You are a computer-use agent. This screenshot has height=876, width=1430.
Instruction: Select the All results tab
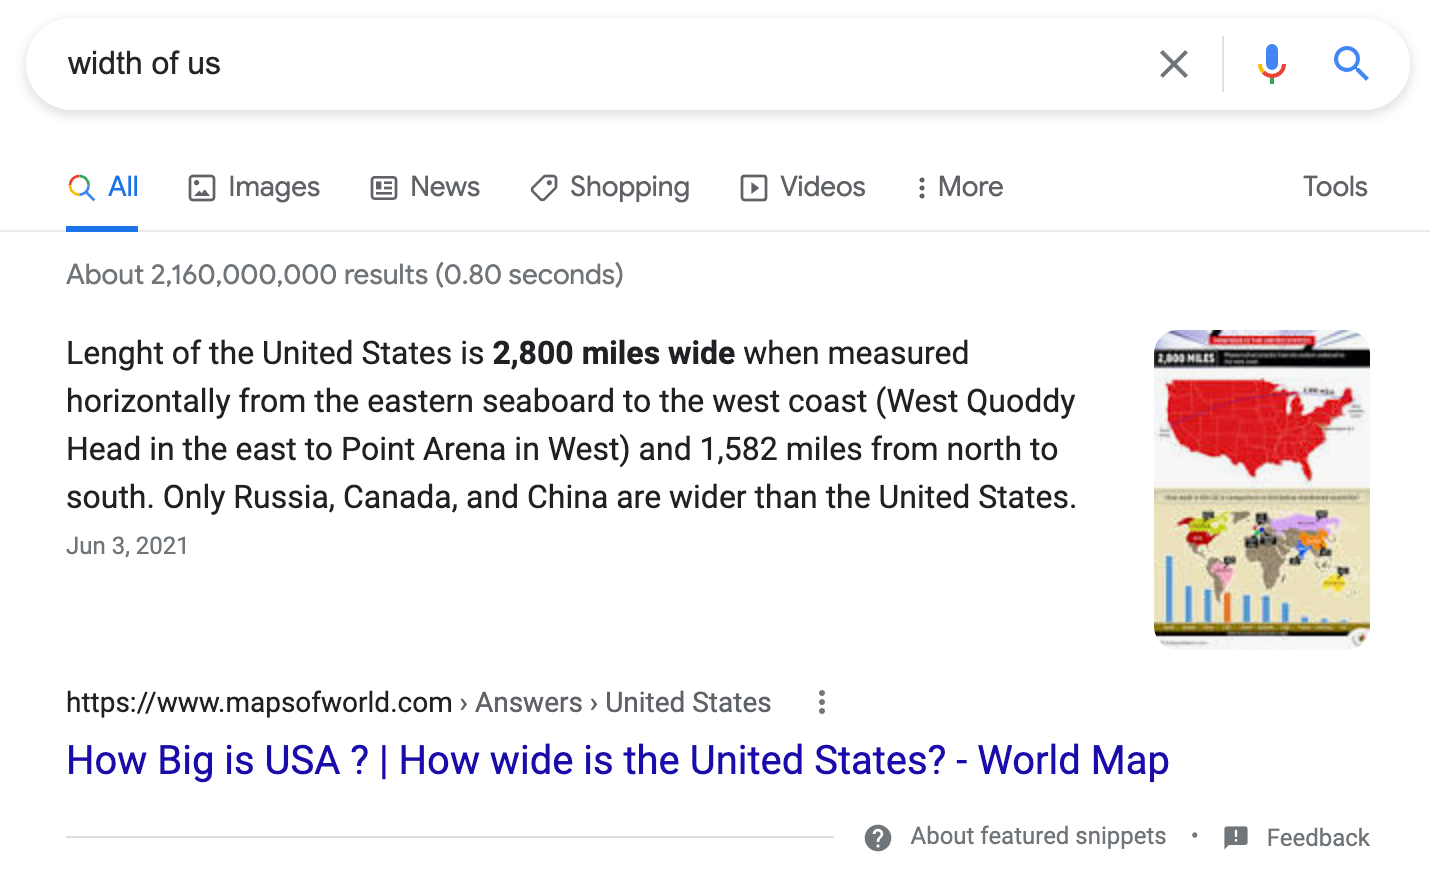coord(122,187)
